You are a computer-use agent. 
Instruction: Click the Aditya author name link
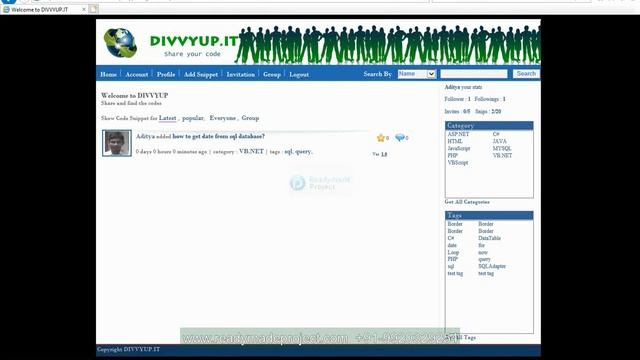click(x=145, y=136)
